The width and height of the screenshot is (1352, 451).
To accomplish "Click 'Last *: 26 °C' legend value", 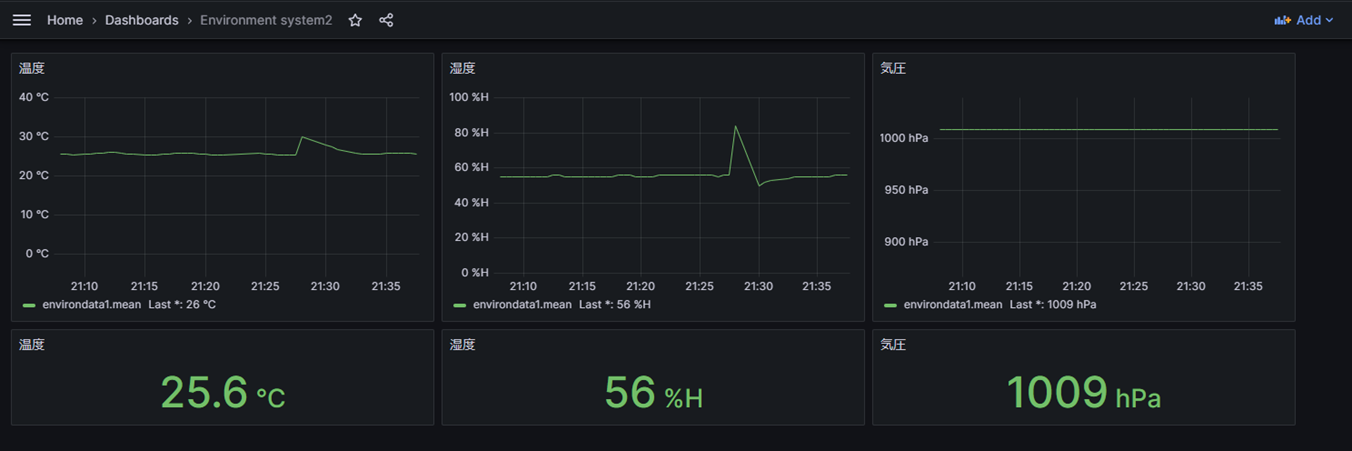I will pos(182,304).
